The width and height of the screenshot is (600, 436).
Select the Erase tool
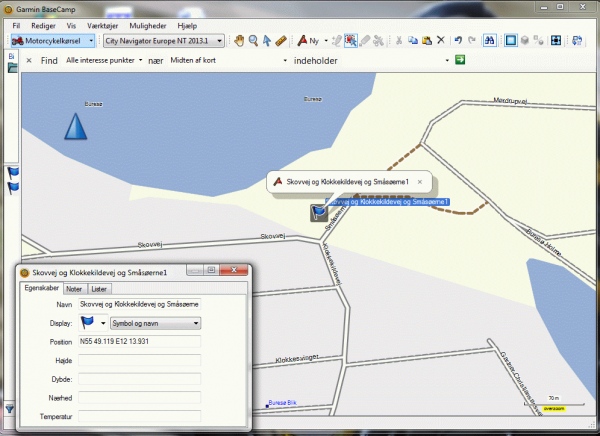(x=365, y=41)
